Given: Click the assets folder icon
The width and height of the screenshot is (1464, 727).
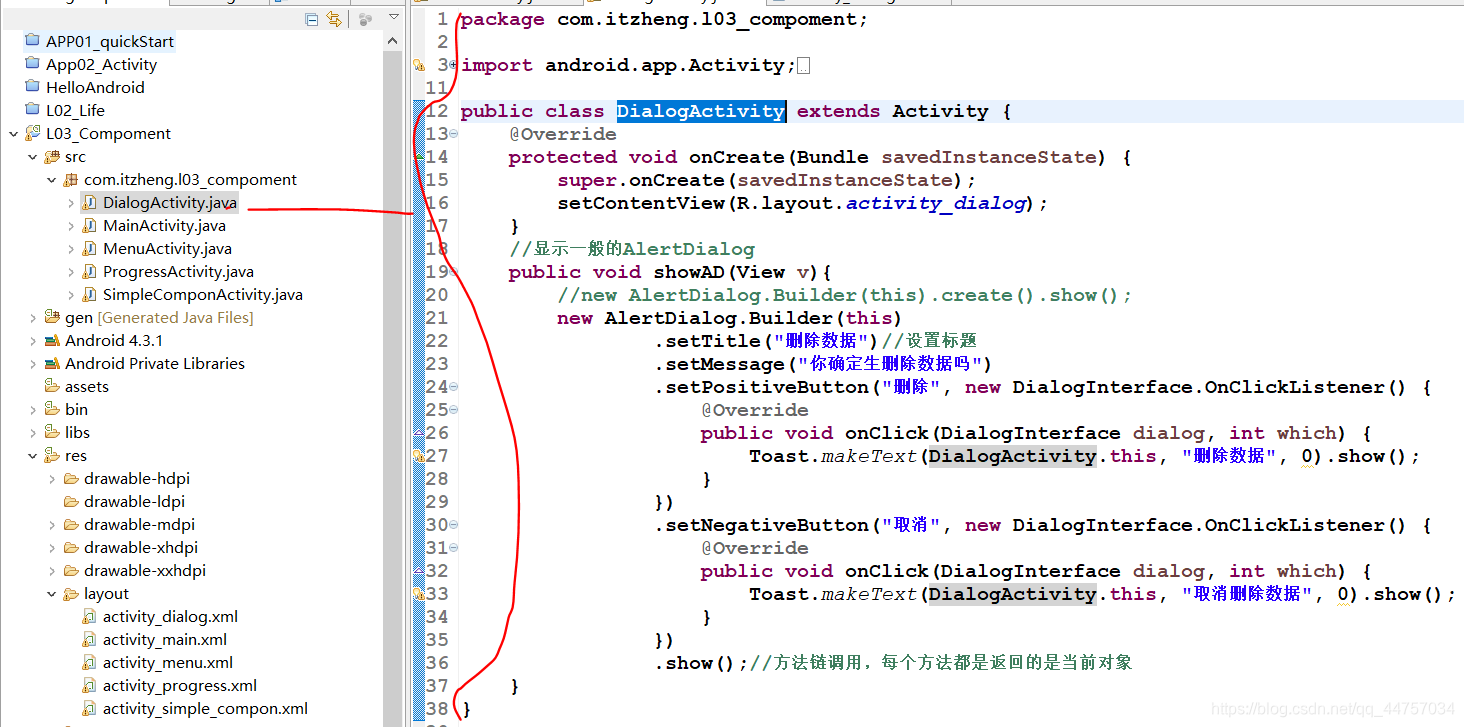Looking at the screenshot, I should click(52, 386).
